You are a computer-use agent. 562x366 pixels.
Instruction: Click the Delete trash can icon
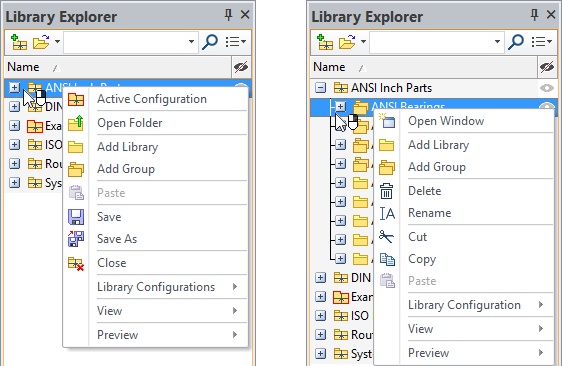click(386, 191)
